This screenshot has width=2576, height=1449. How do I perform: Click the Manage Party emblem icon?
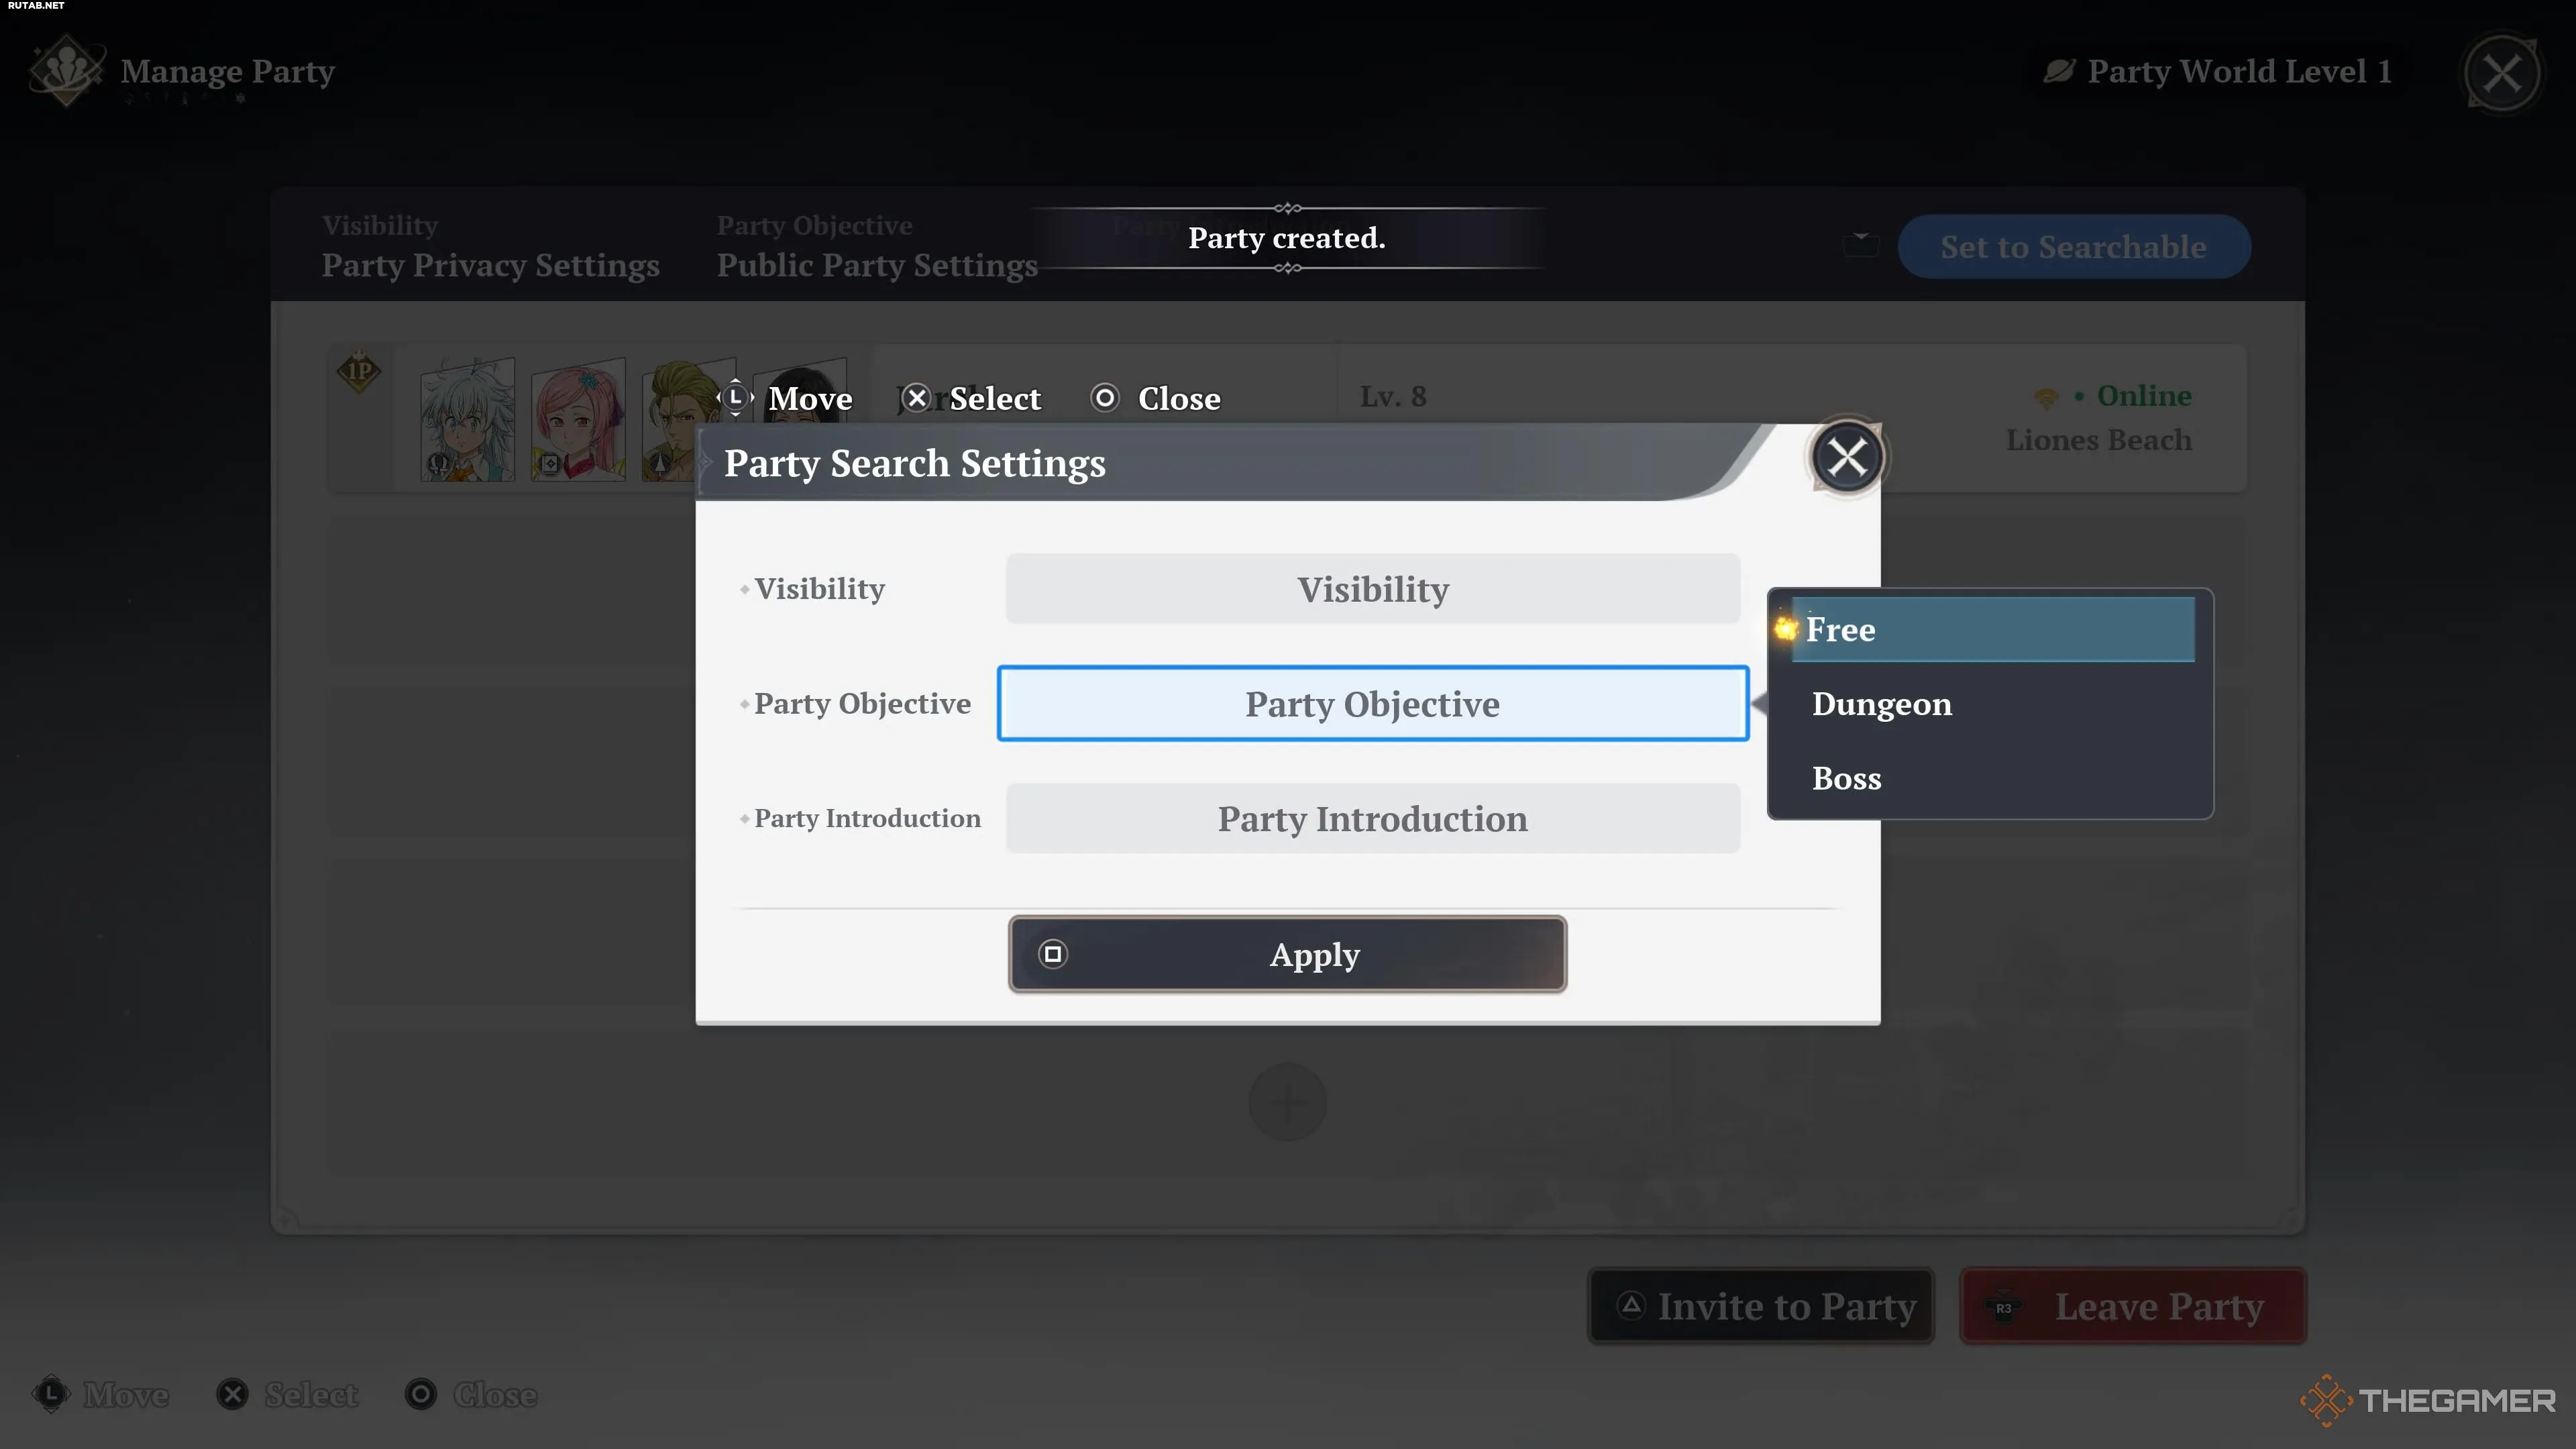[66, 71]
